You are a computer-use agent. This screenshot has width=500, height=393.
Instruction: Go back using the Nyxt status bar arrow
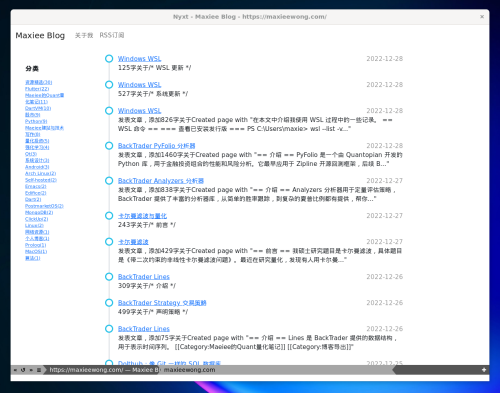15,370
